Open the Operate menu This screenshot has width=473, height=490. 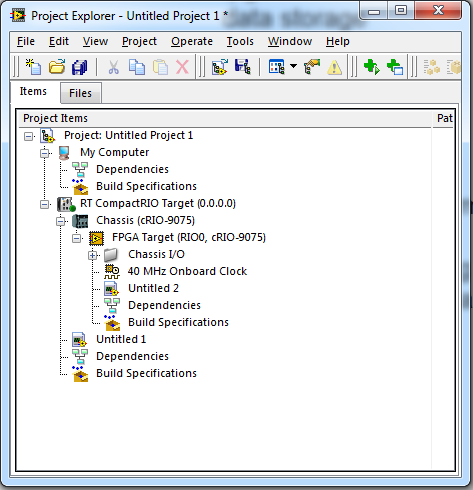(x=192, y=41)
